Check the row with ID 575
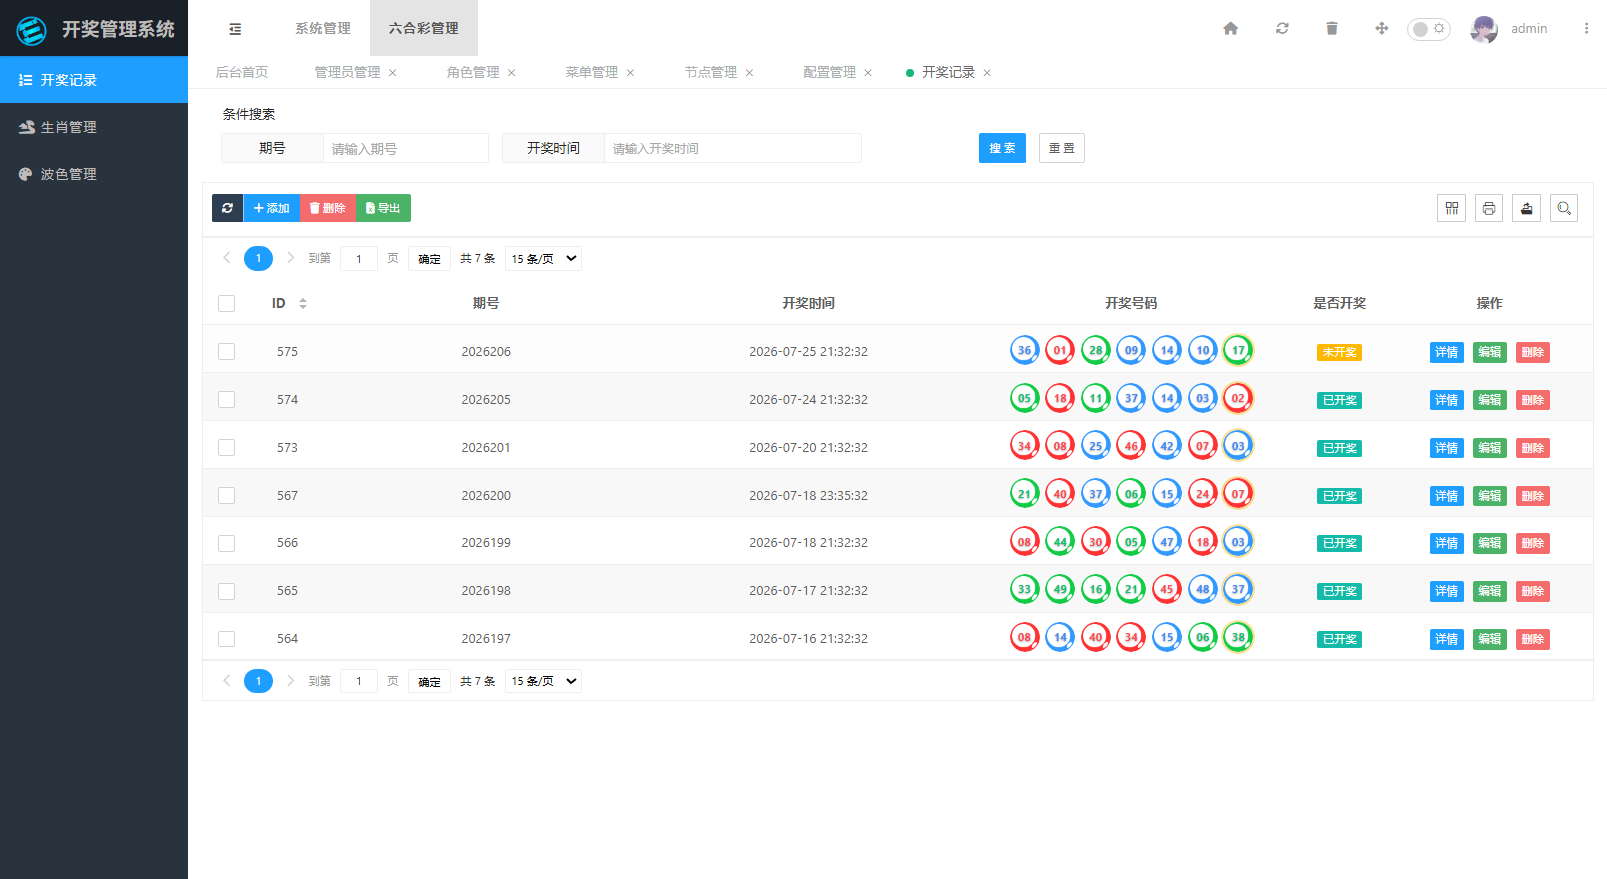Image resolution: width=1607 pixels, height=879 pixels. [x=227, y=351]
